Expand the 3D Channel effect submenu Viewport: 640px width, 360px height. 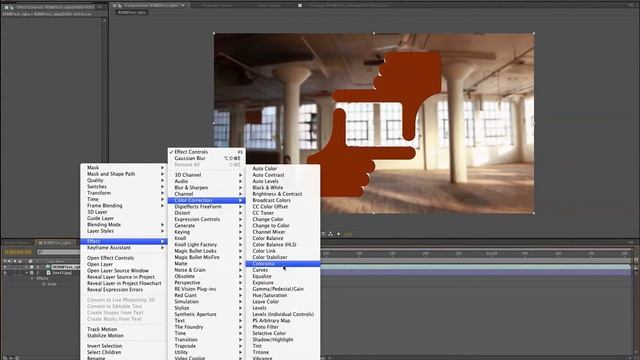(207, 175)
